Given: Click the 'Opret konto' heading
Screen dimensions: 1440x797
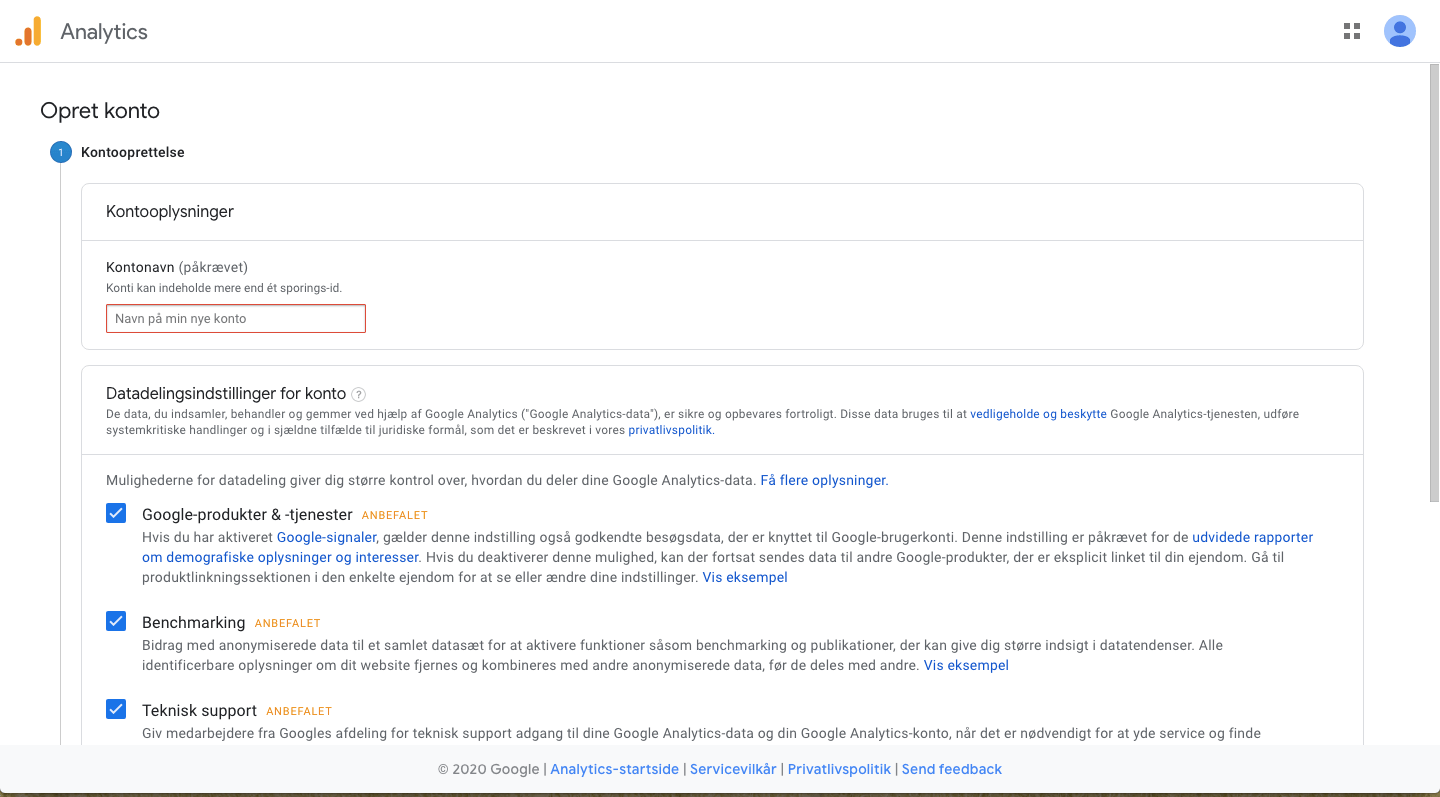Looking at the screenshot, I should click(x=100, y=111).
